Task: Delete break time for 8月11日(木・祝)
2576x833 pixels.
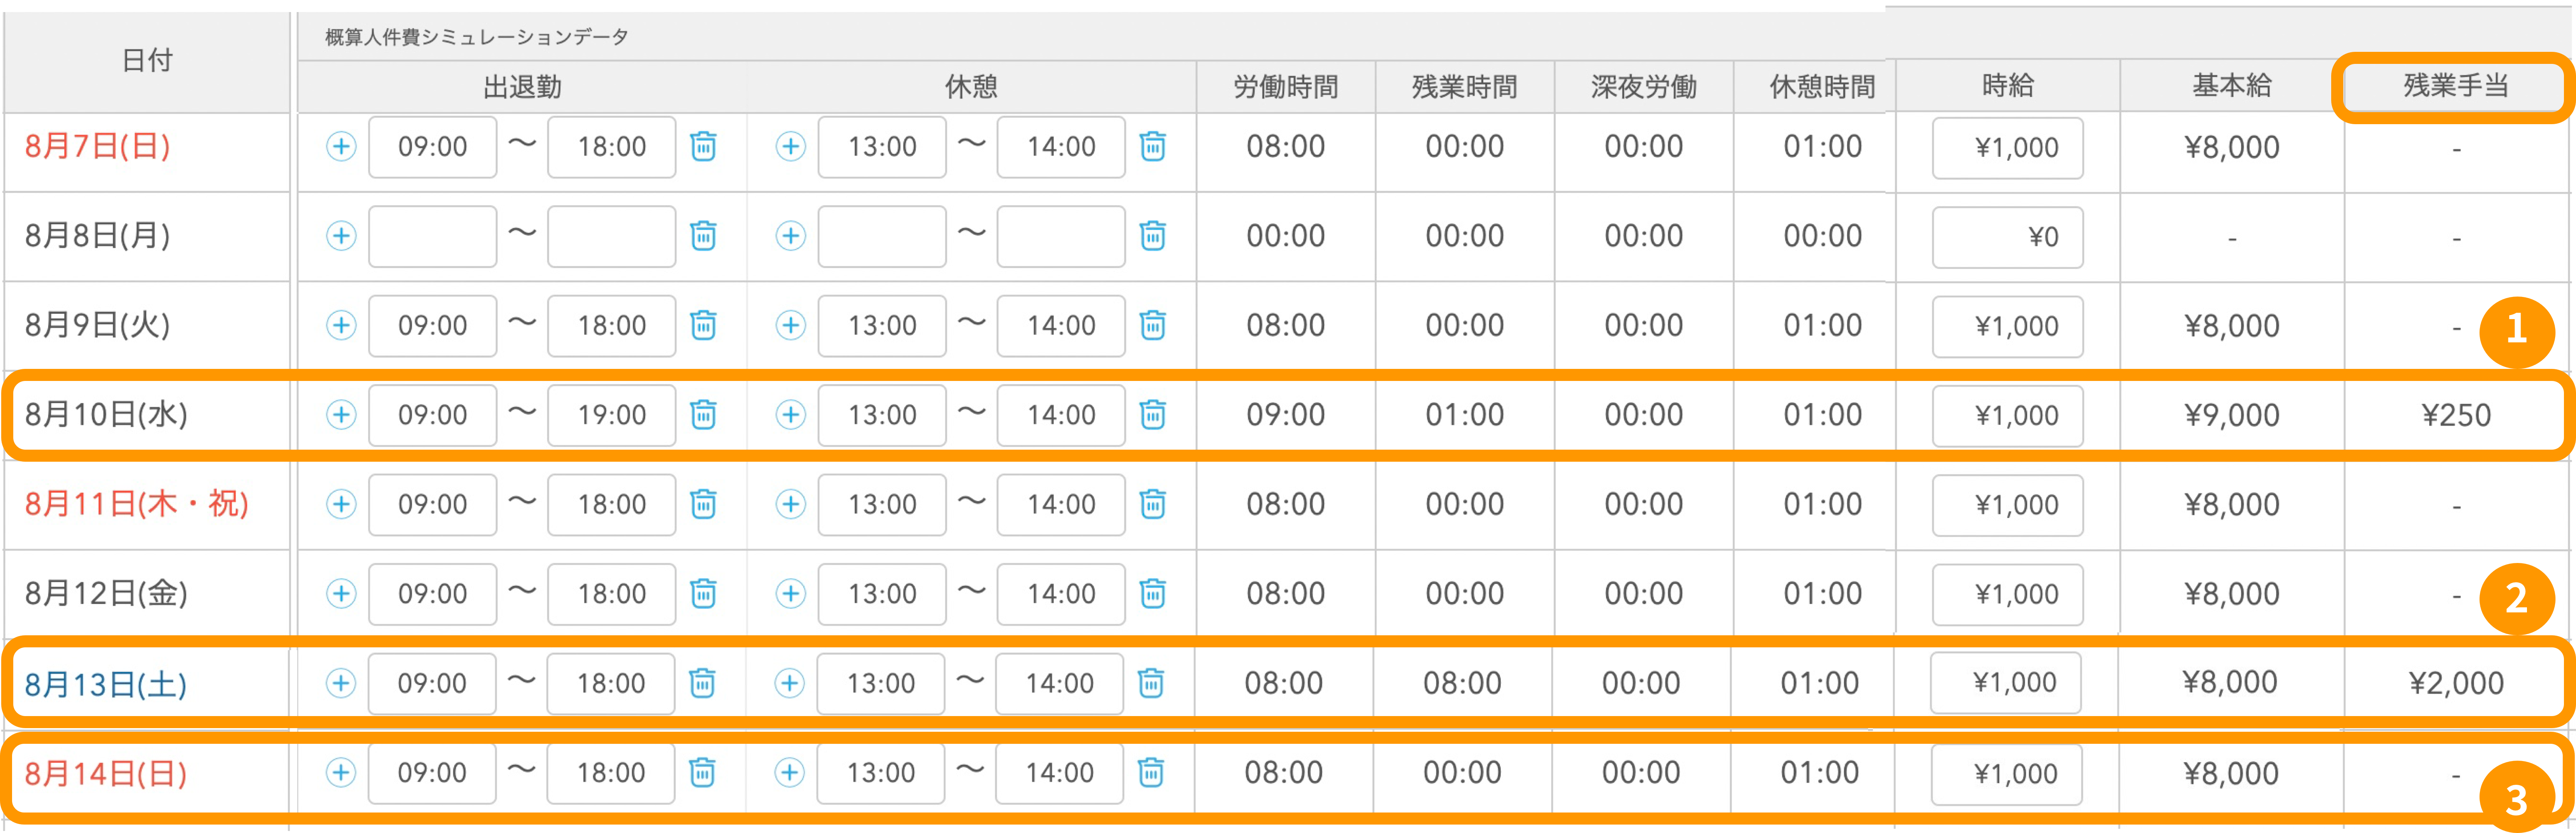Action: pyautogui.click(x=1152, y=504)
